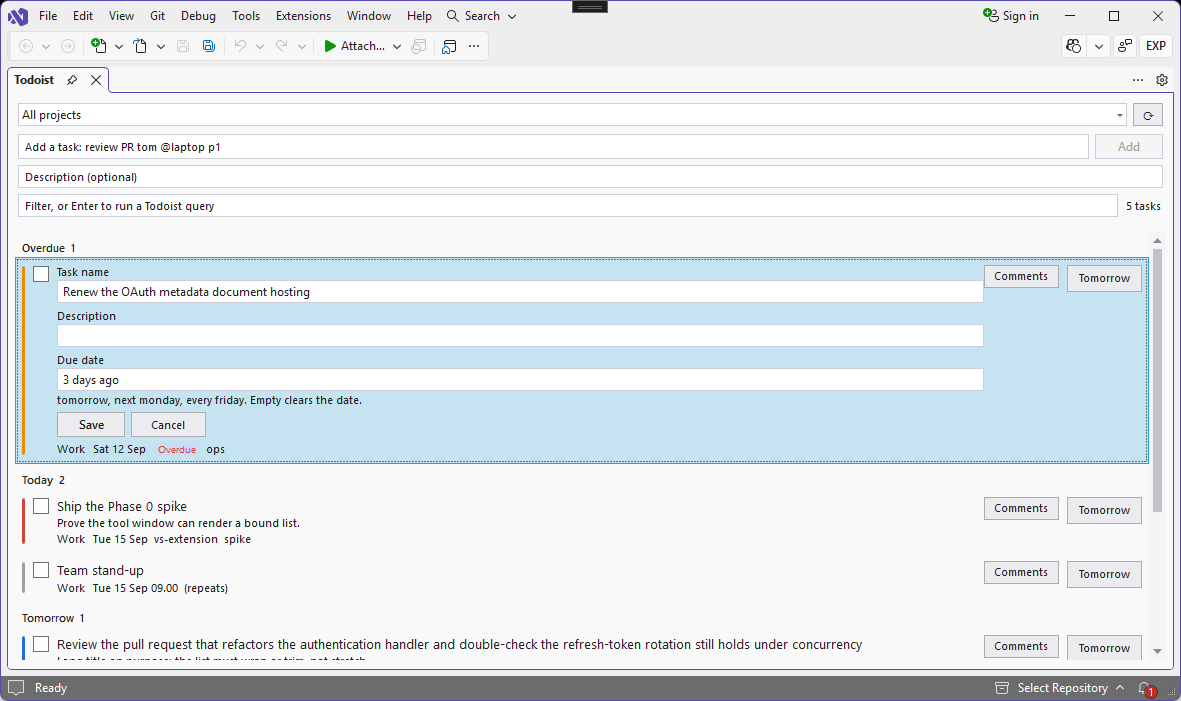The width and height of the screenshot is (1181, 701).
Task: Click the Select Repository icon
Action: (x=1002, y=688)
